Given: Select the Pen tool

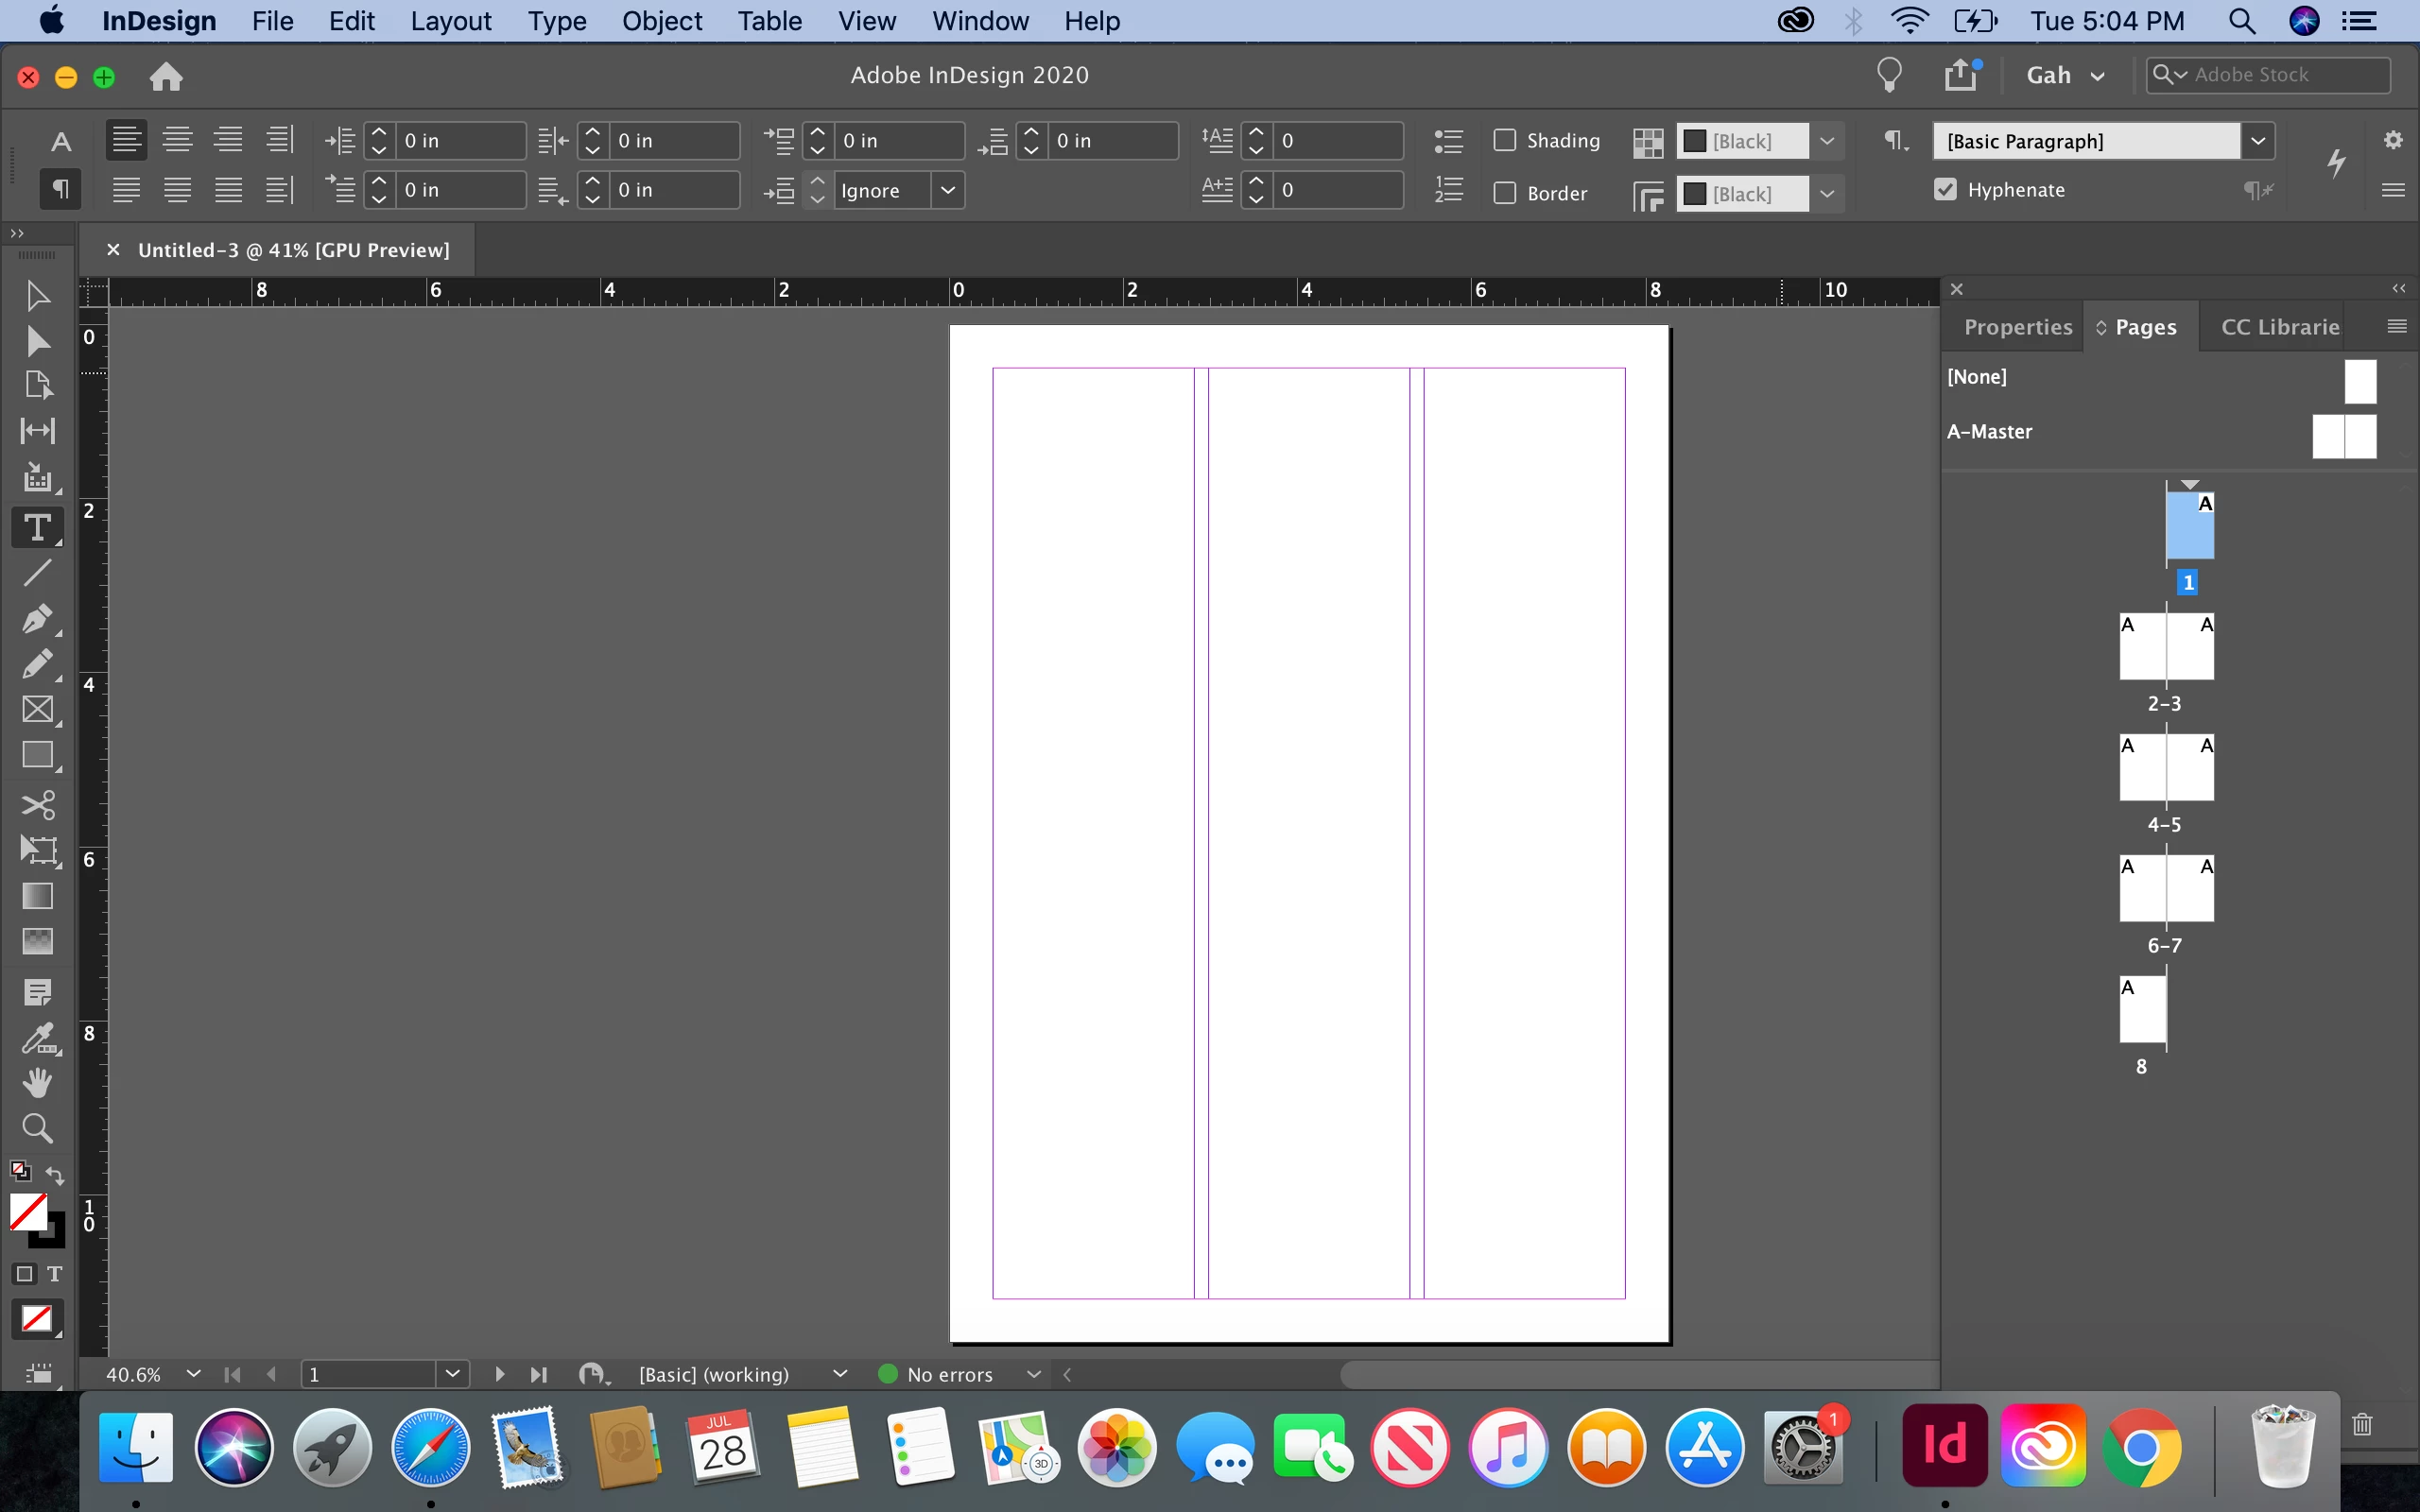Looking at the screenshot, I should point(37,619).
